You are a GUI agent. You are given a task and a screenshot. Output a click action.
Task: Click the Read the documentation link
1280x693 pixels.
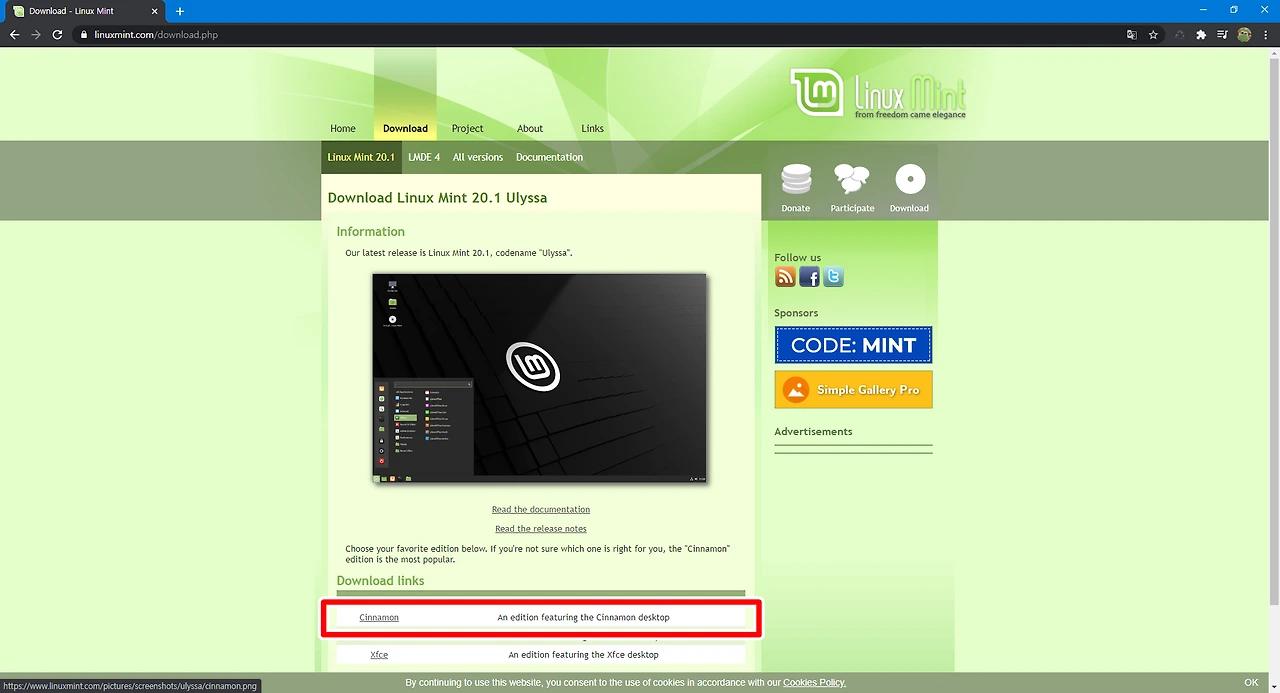pyautogui.click(x=541, y=509)
